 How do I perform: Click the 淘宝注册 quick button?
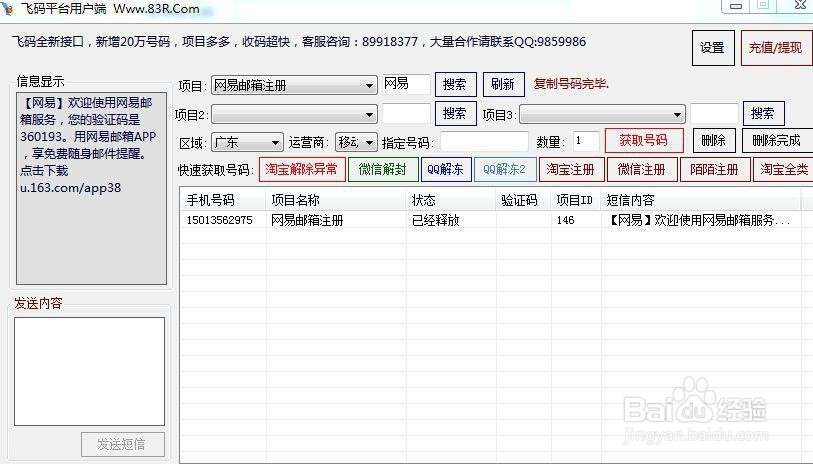[571, 170]
